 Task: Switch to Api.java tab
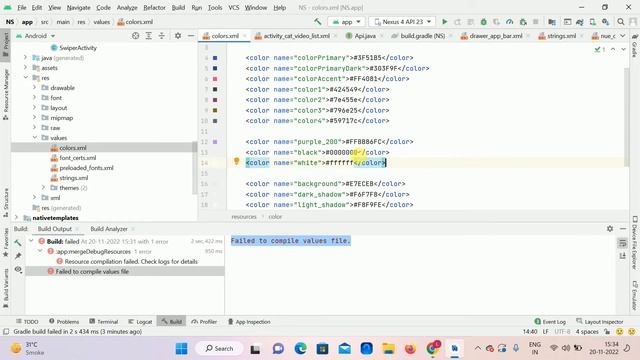click(x=365, y=36)
